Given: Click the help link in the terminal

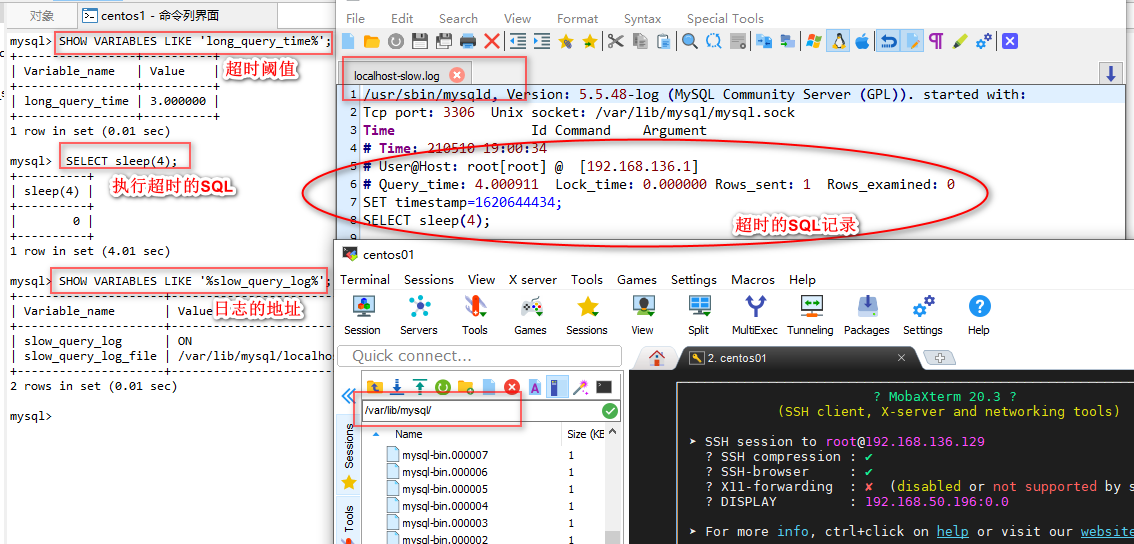Looking at the screenshot, I should tap(952, 532).
